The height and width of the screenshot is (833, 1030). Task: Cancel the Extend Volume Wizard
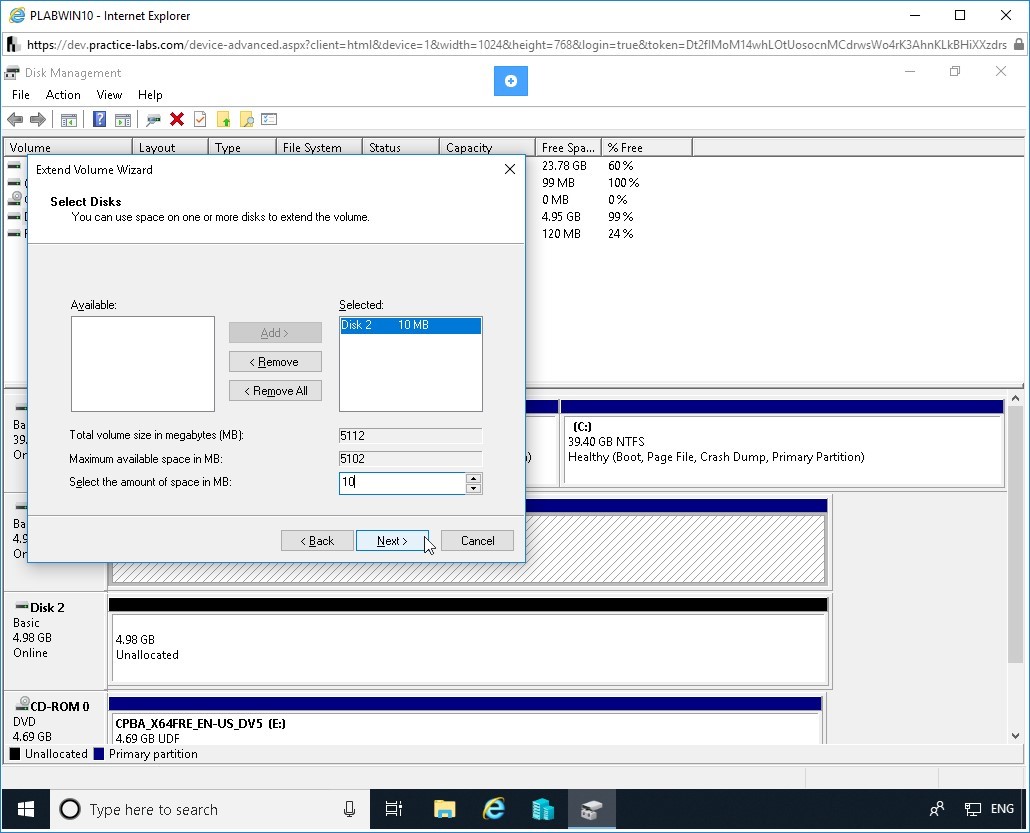[x=478, y=541]
